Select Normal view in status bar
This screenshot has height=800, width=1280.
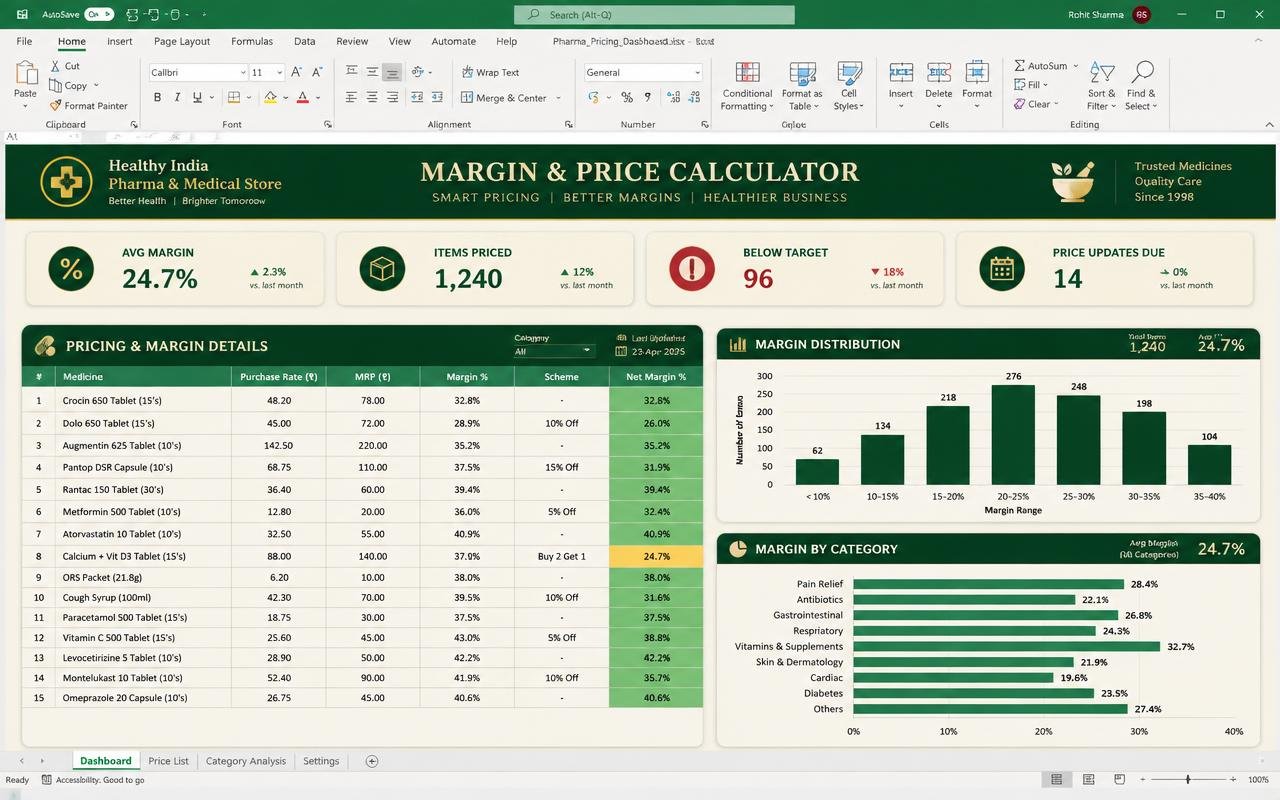pos(1057,780)
